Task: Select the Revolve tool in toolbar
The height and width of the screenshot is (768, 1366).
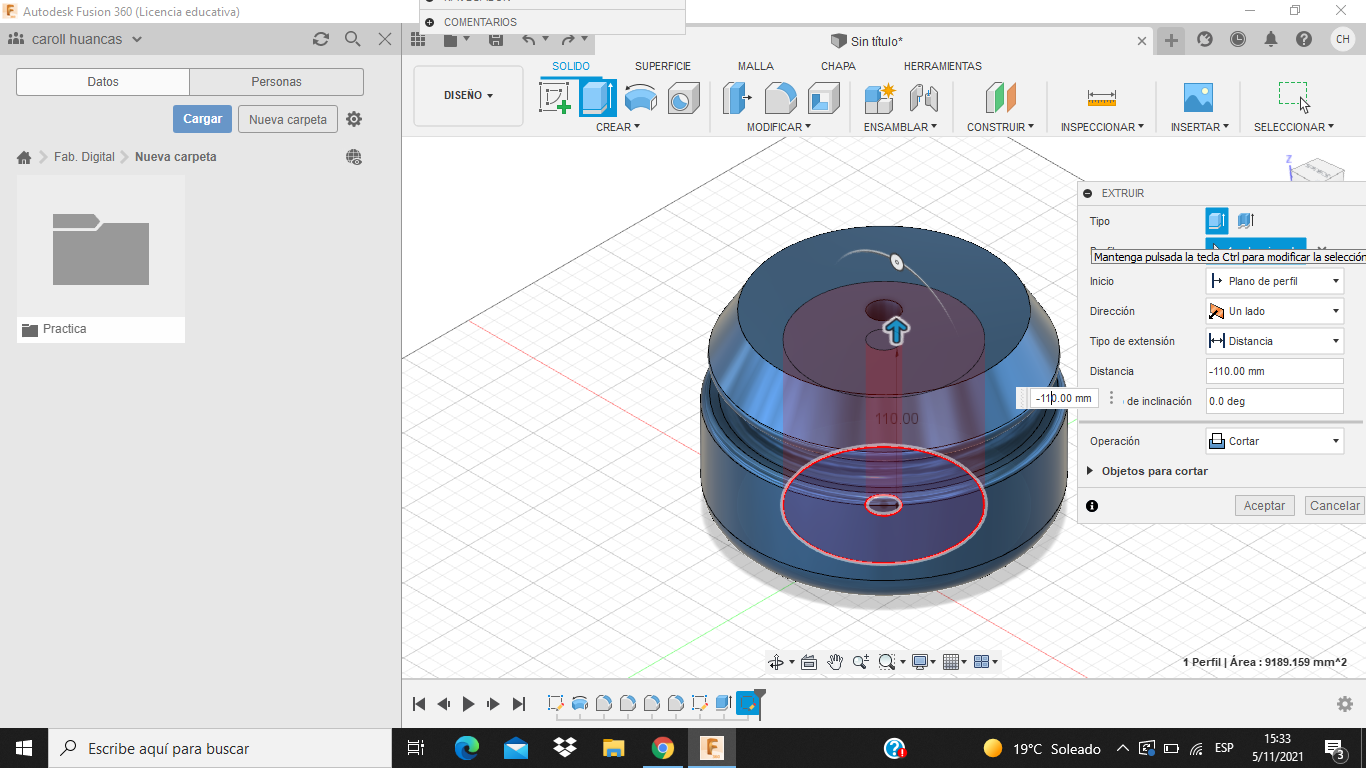Action: (x=641, y=98)
